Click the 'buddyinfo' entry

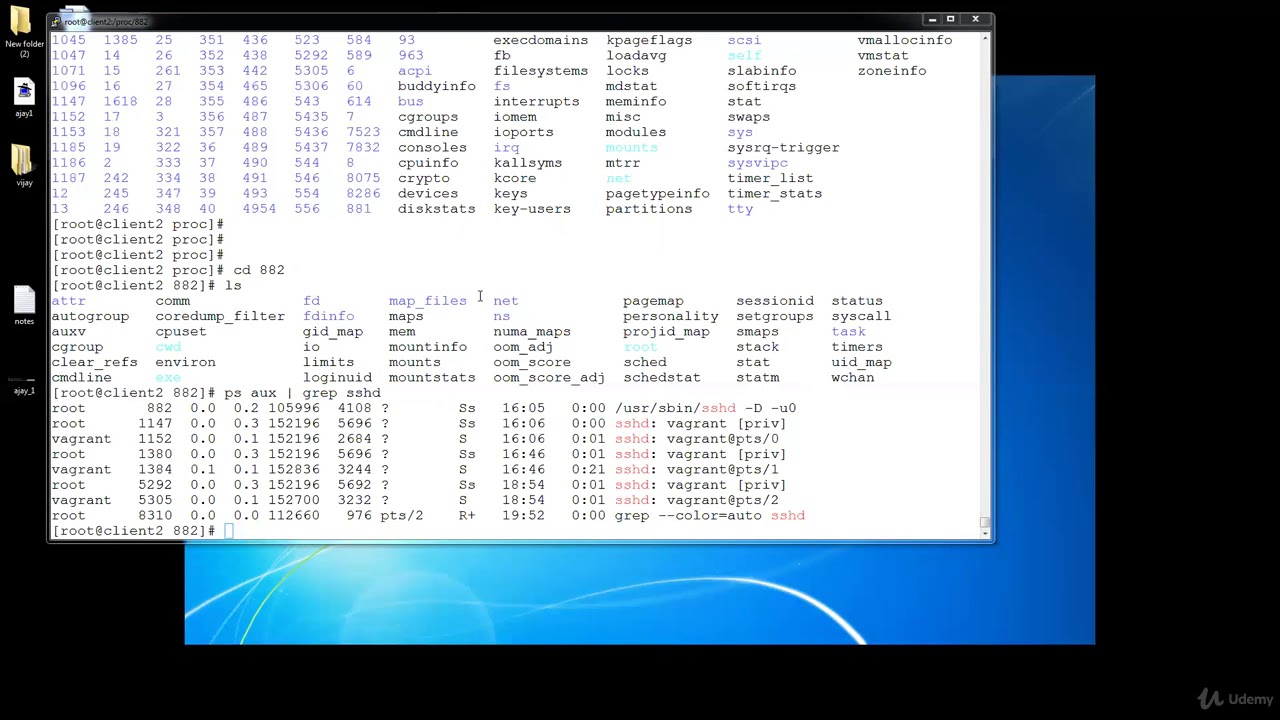tap(437, 86)
